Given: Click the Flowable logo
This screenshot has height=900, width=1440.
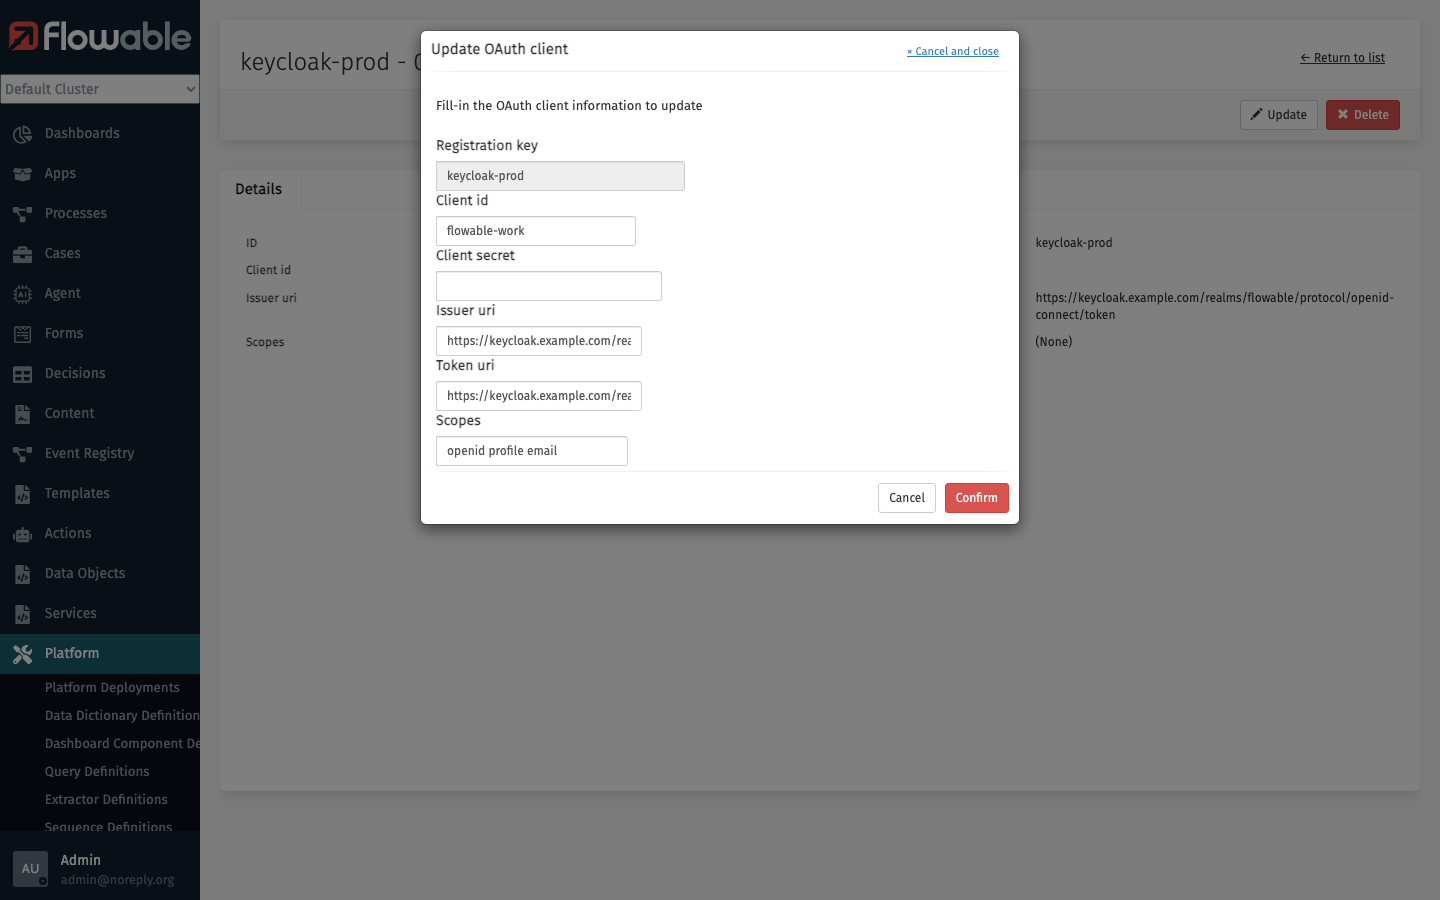Looking at the screenshot, I should click(x=100, y=37).
